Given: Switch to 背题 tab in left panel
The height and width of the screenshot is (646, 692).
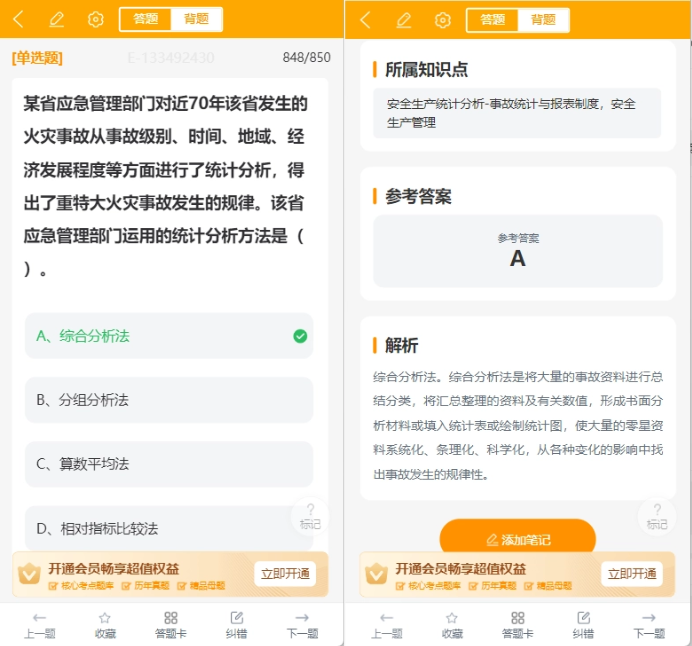Looking at the screenshot, I should point(196,19).
